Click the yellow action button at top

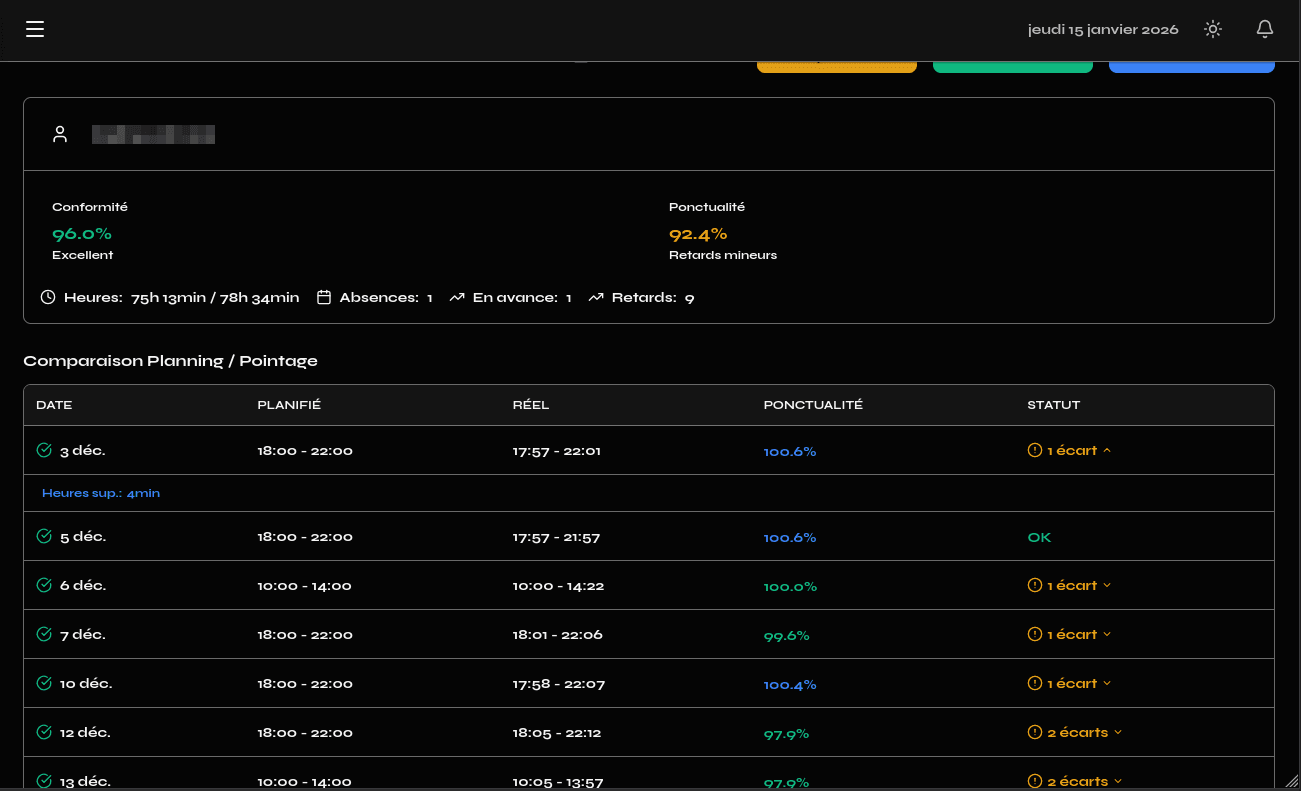tap(836, 66)
